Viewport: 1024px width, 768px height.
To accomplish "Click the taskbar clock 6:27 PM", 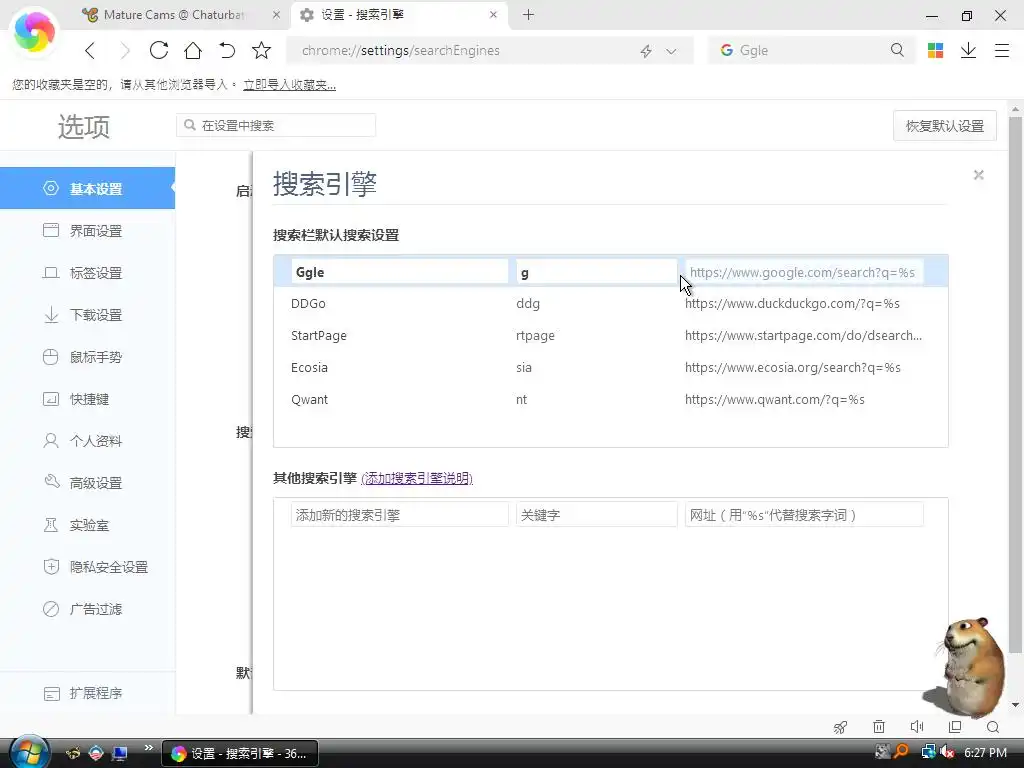I will click(985, 753).
